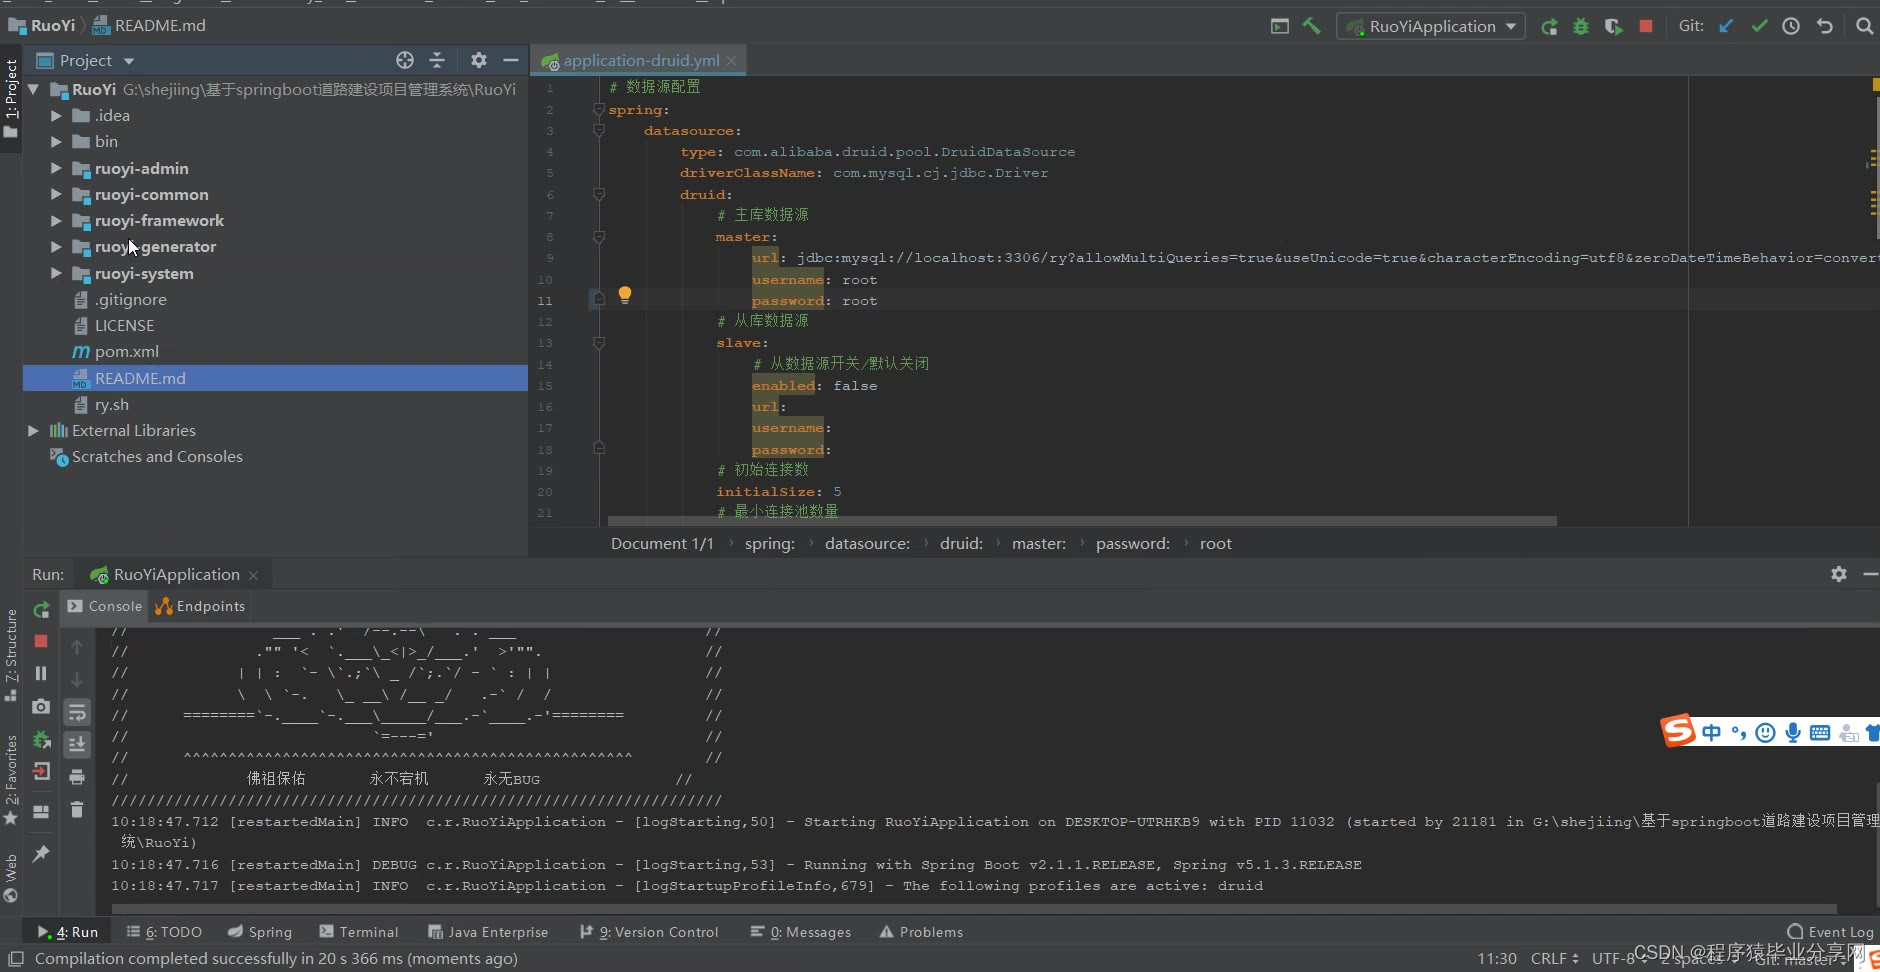Click the Build project hammer icon
The height and width of the screenshot is (972, 1880).
(x=1311, y=26)
